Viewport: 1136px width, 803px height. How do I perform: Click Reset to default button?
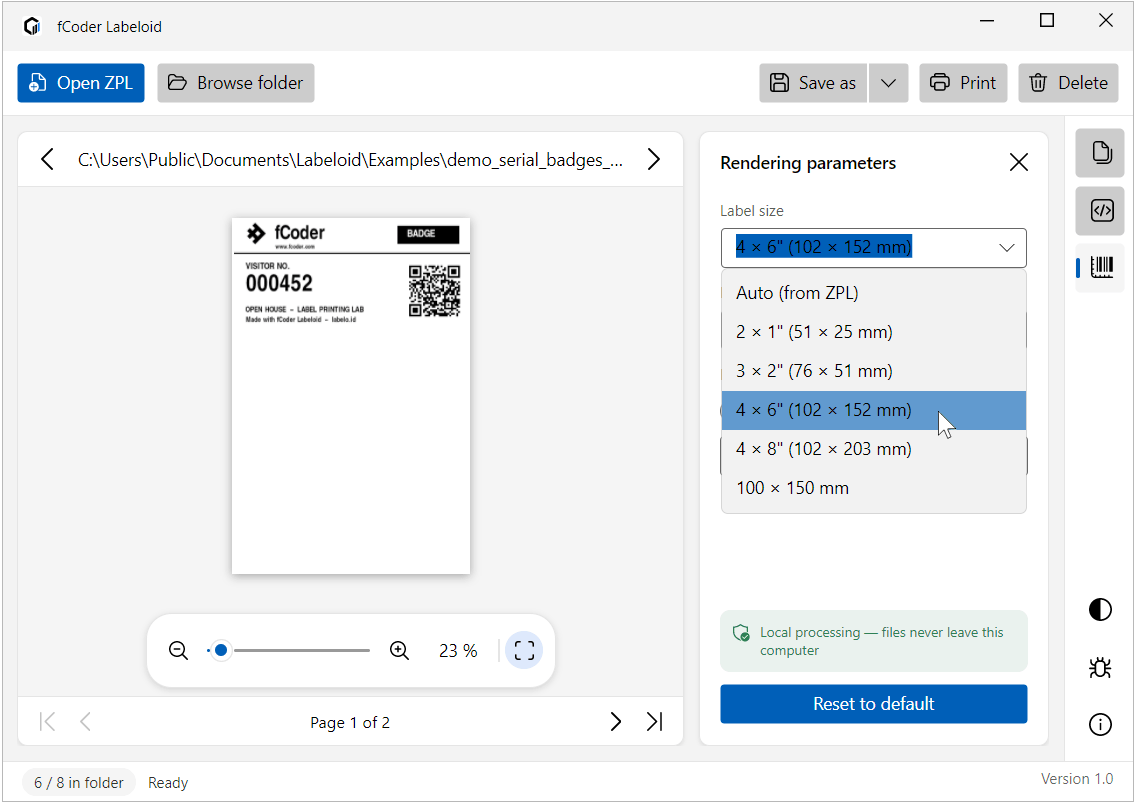click(x=874, y=704)
